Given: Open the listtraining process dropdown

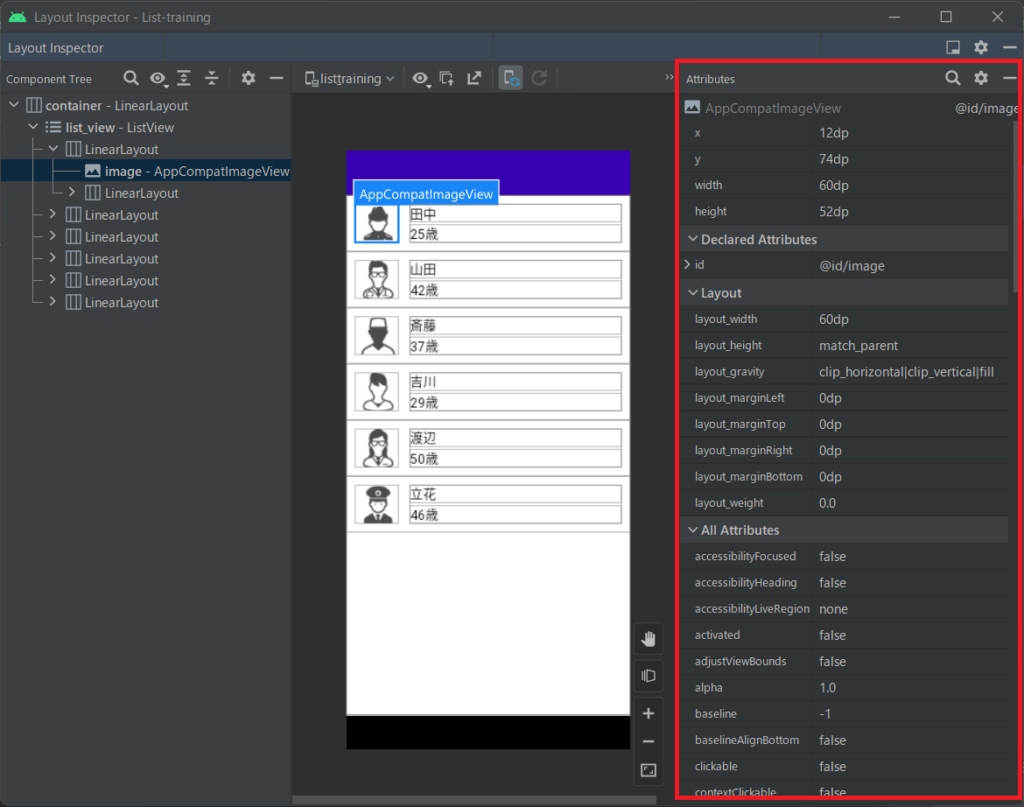Looking at the screenshot, I should 348,78.
